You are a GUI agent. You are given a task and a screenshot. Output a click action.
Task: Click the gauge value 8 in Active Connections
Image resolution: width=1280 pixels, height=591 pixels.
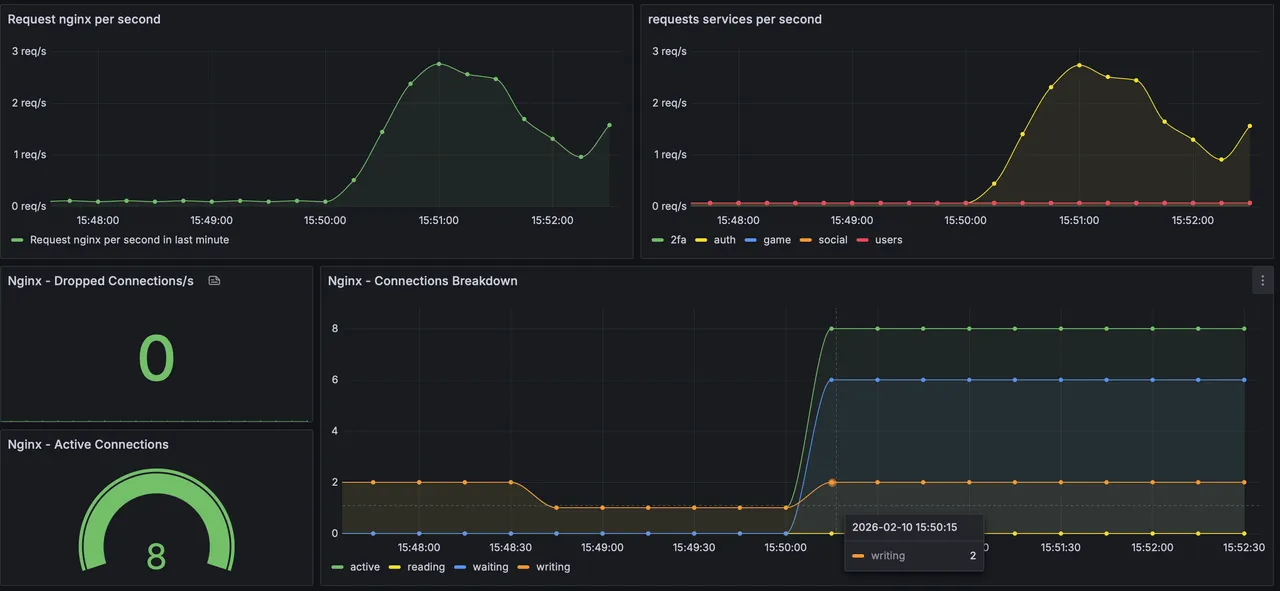tap(156, 557)
